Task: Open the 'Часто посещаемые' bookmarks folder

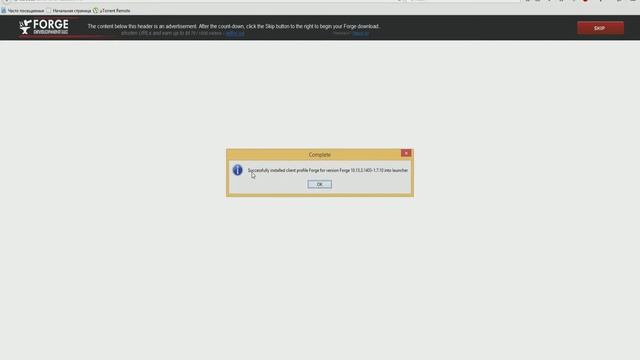Action: point(22,11)
